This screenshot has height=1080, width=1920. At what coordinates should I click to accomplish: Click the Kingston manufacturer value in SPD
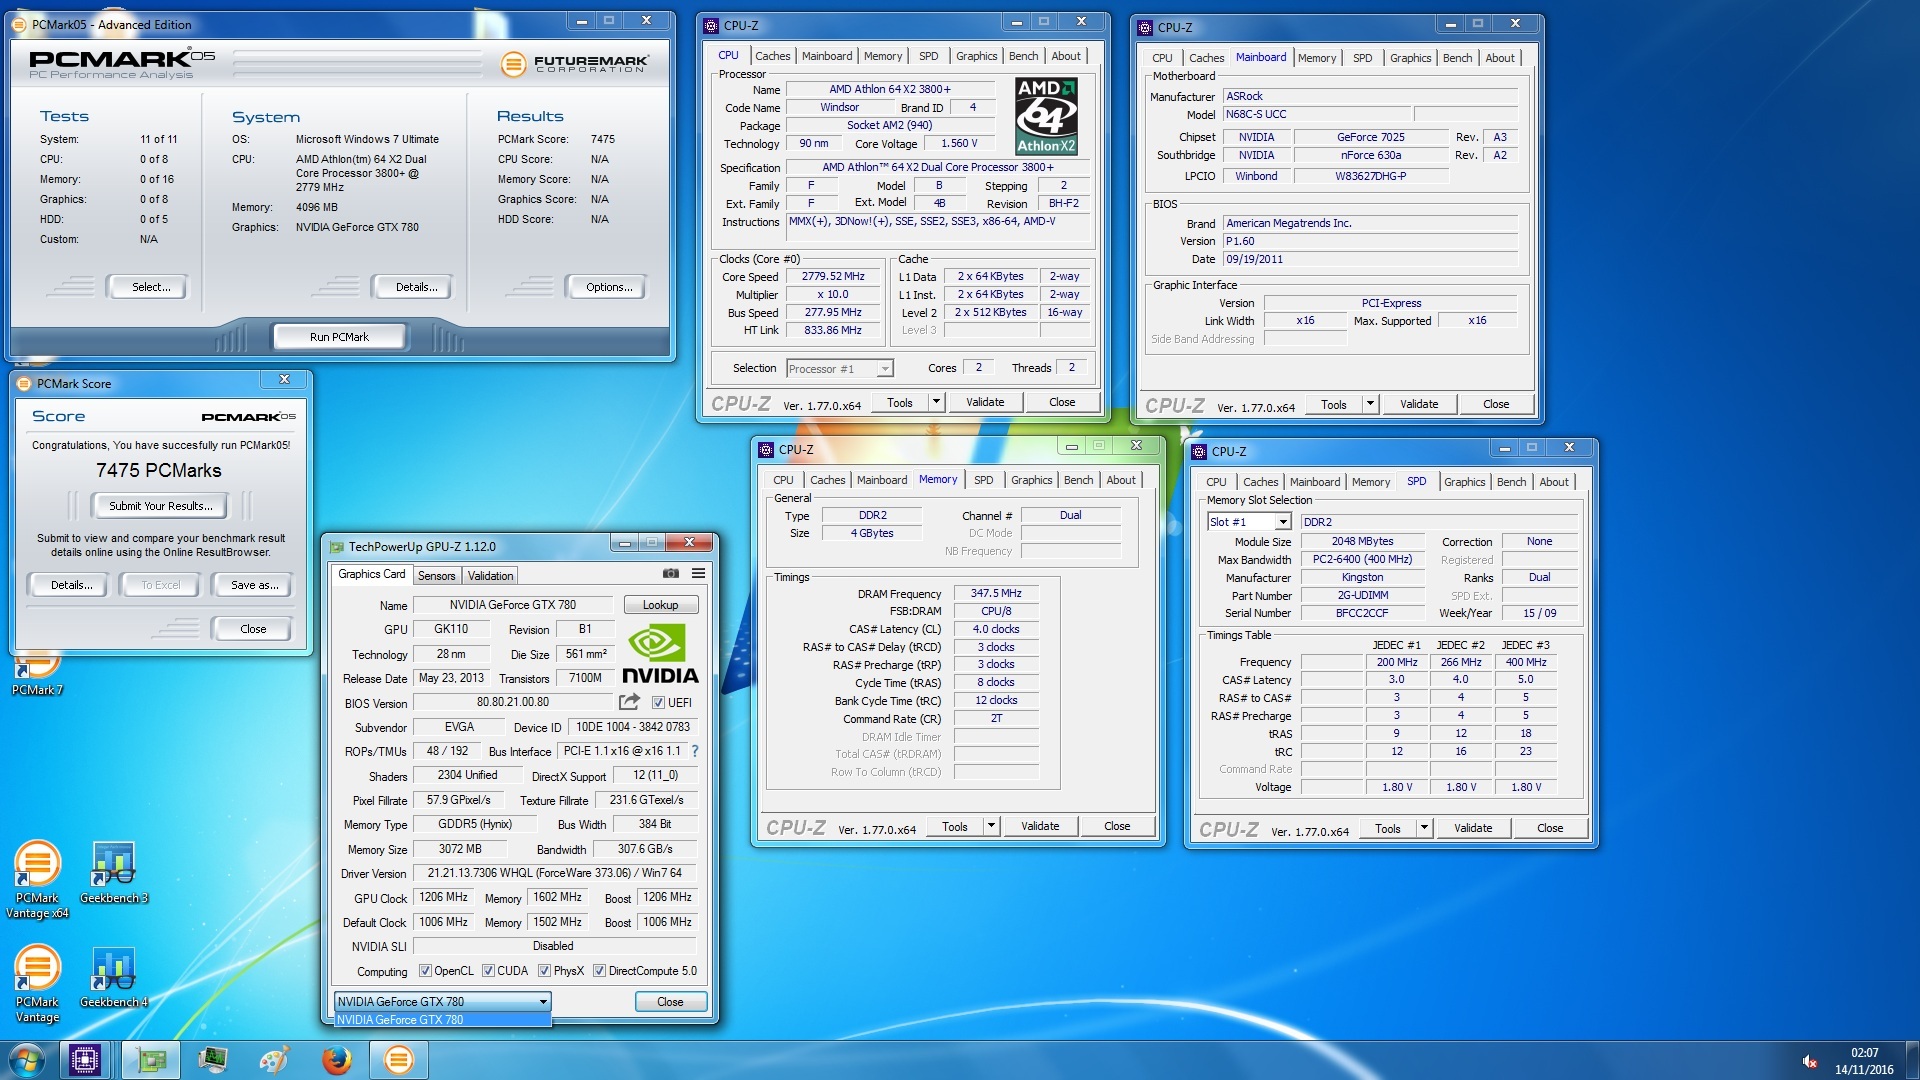pyautogui.click(x=1362, y=577)
